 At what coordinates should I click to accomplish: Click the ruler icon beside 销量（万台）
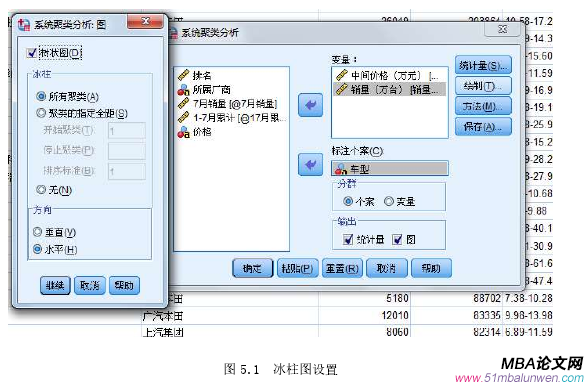[x=342, y=89]
